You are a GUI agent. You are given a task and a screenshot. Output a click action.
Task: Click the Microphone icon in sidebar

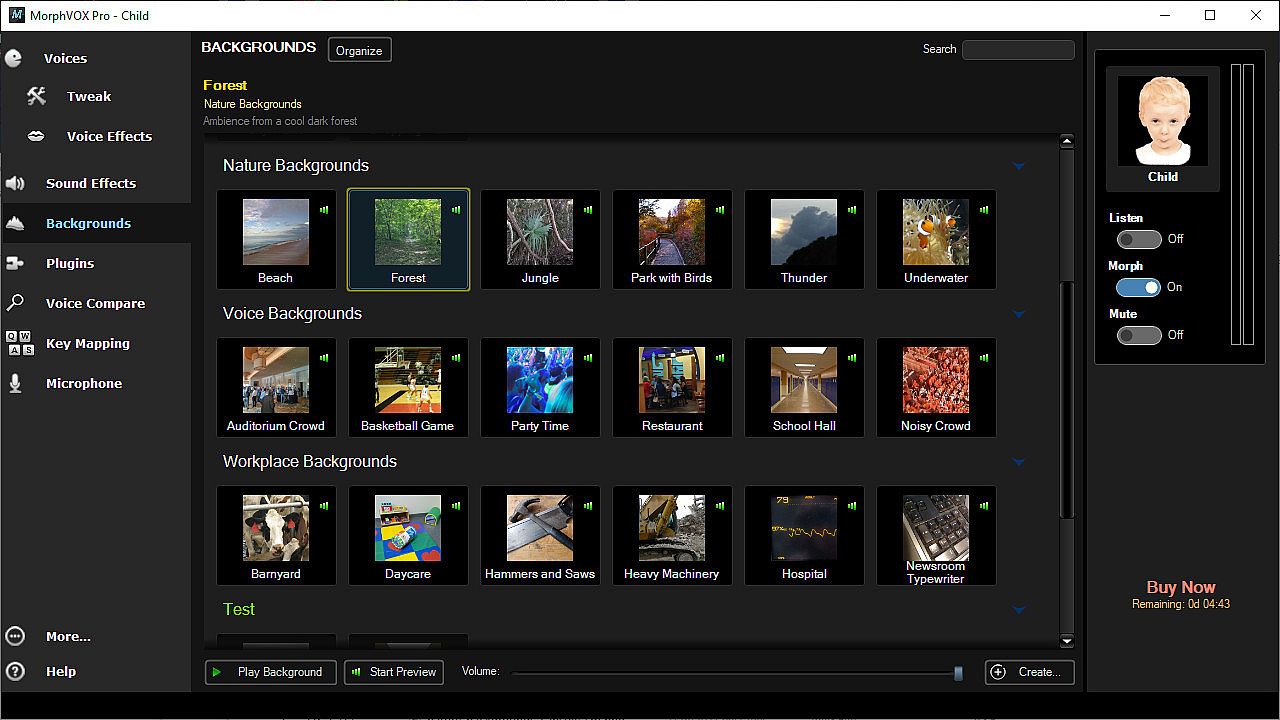15,383
